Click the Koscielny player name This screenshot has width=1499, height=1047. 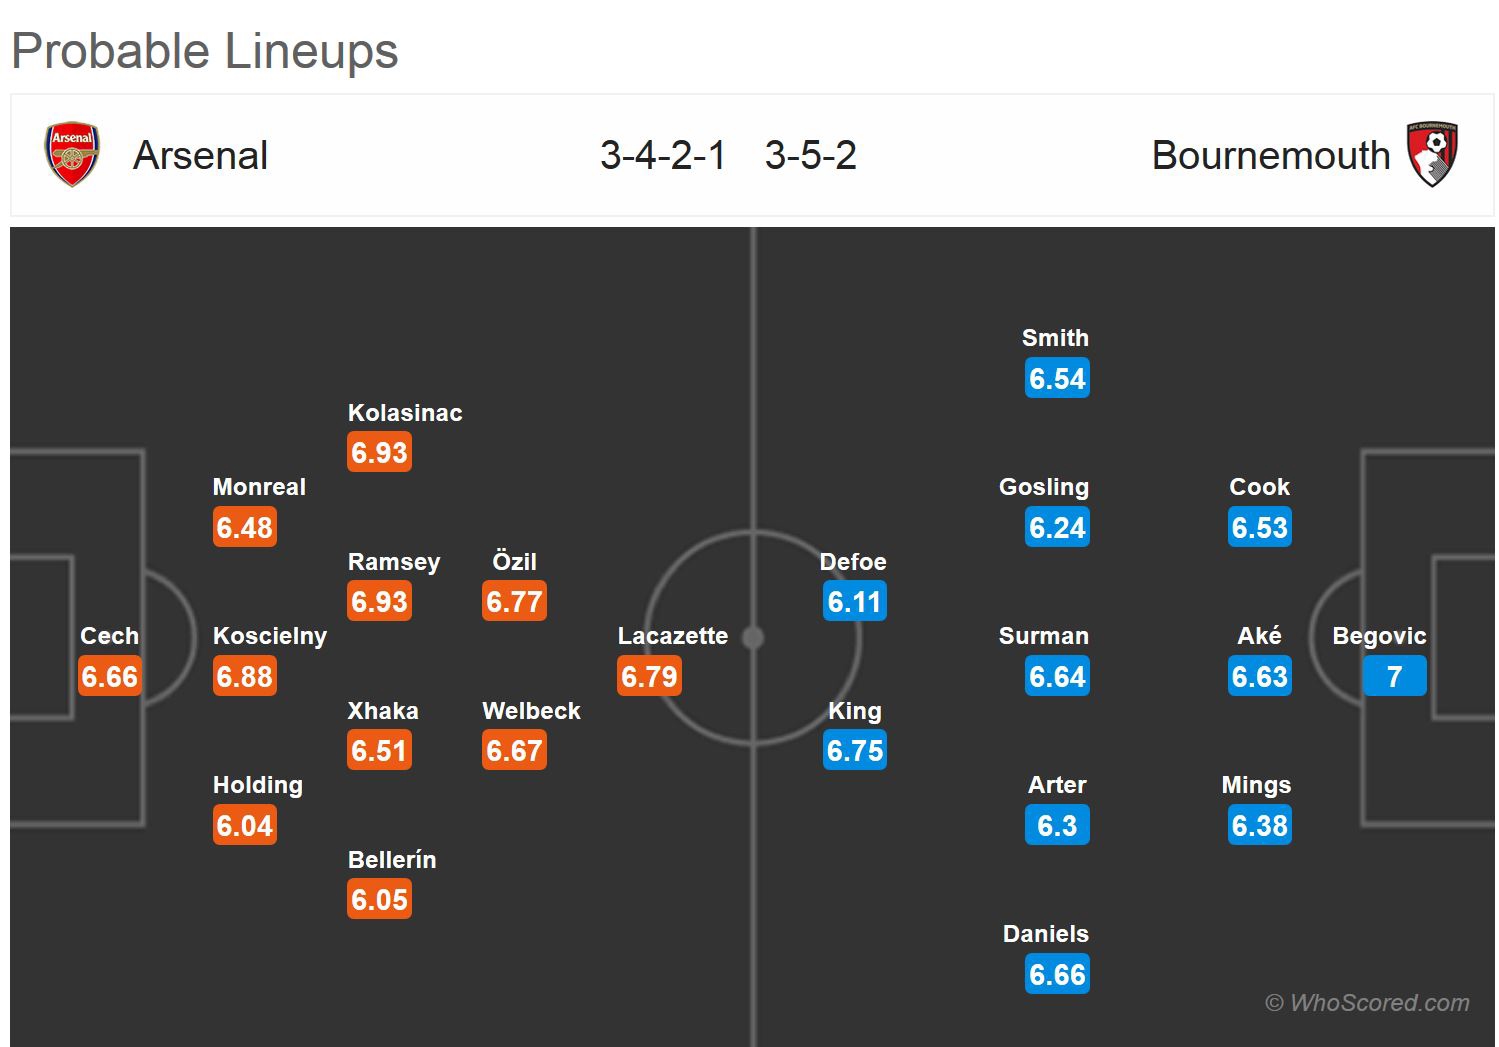pos(270,636)
